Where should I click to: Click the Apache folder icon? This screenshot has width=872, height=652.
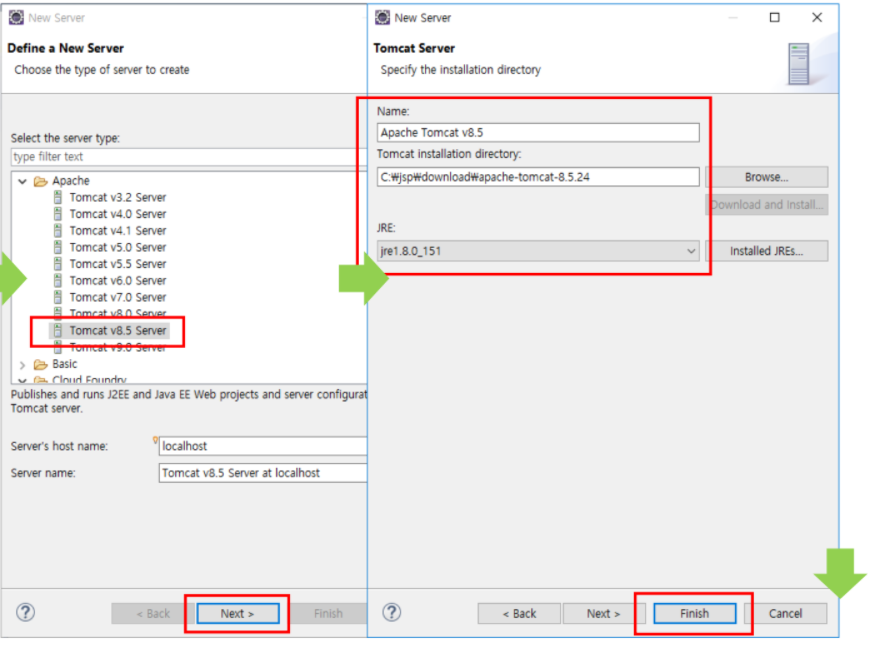[41, 181]
